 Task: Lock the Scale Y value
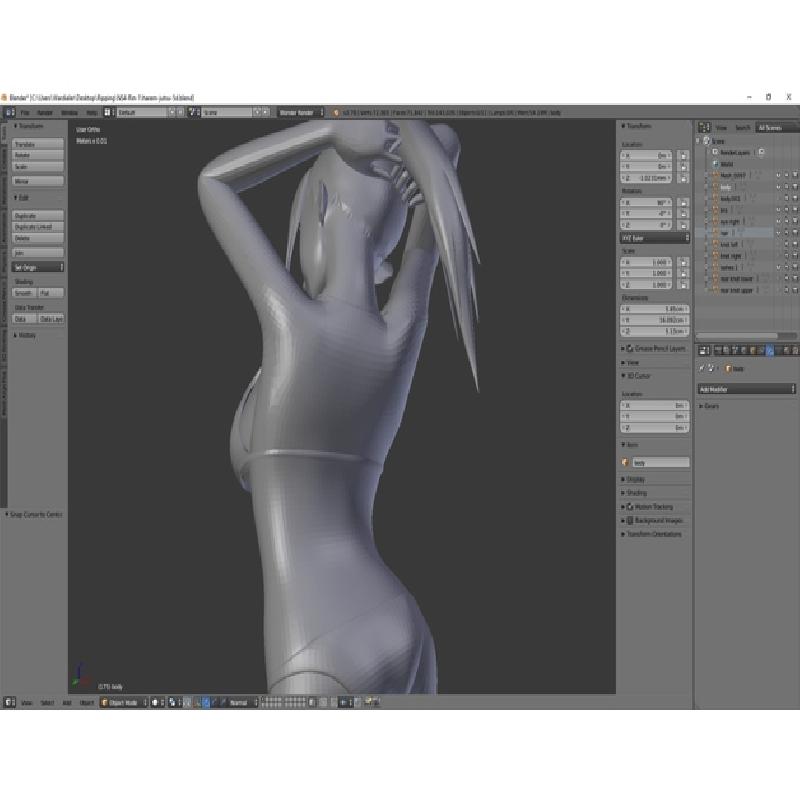click(x=683, y=273)
